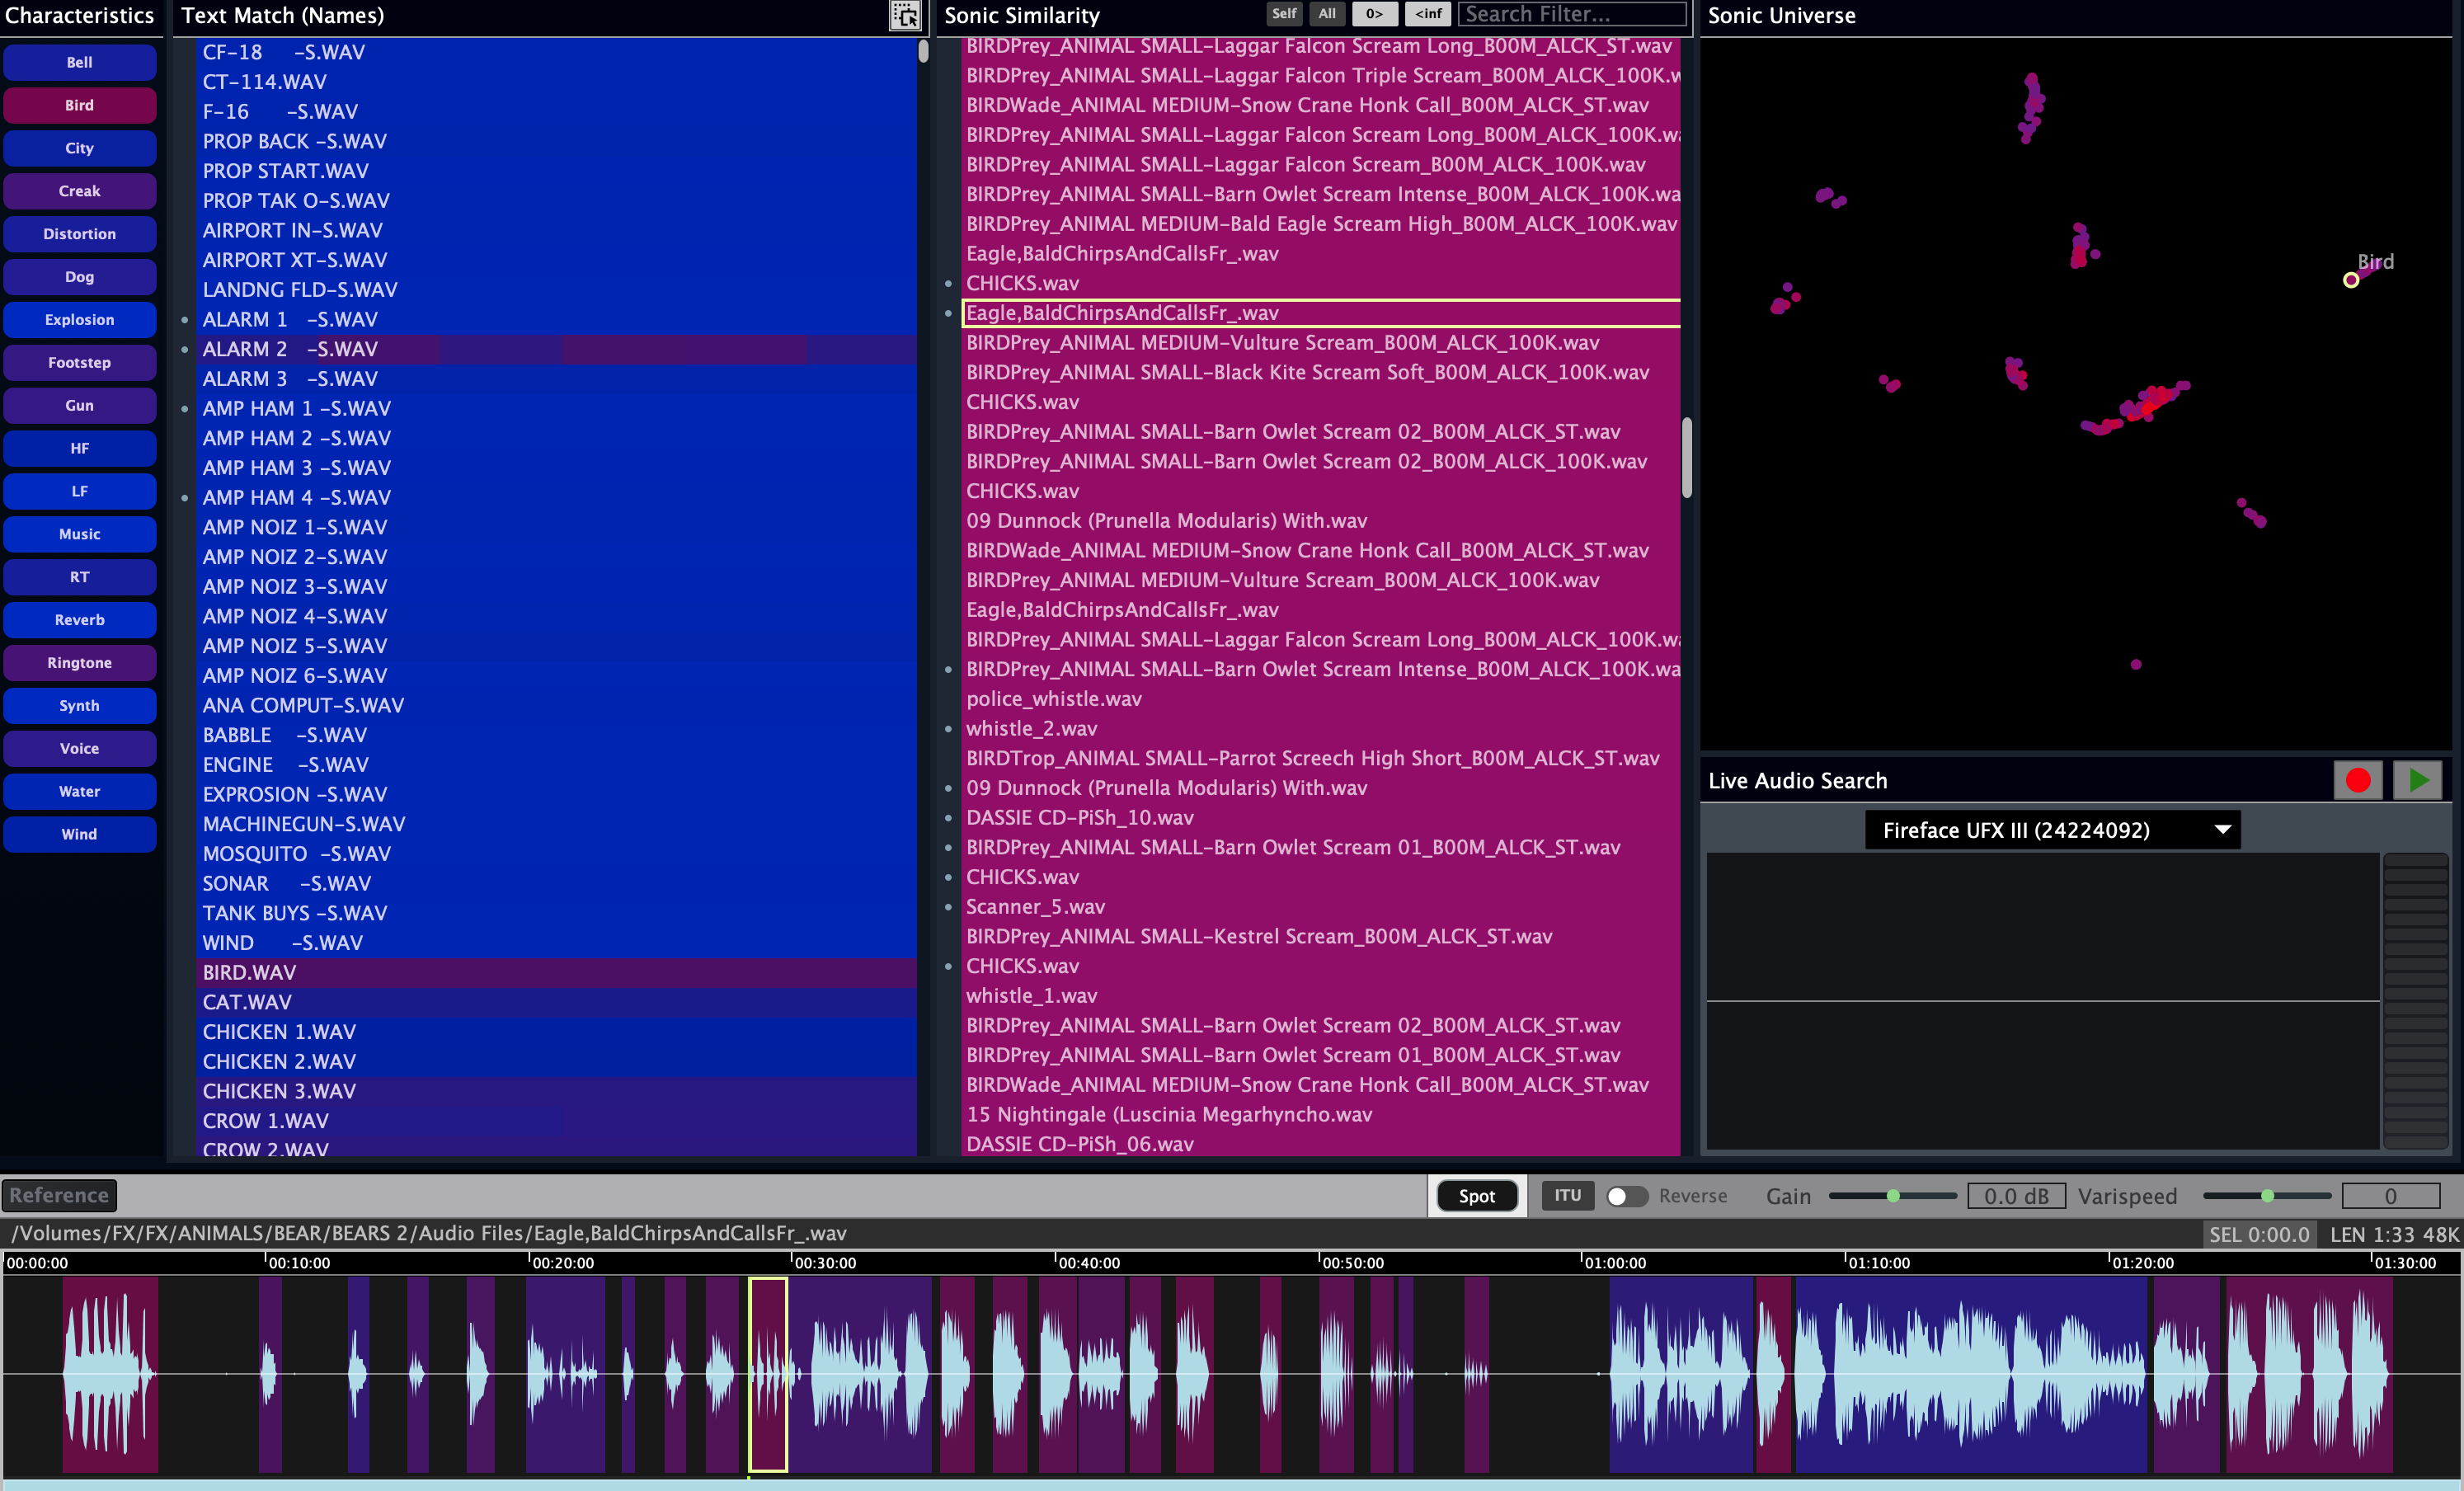Select the Explosion characteristic tag
Viewport: 2464px width, 1491px height.
(79, 320)
